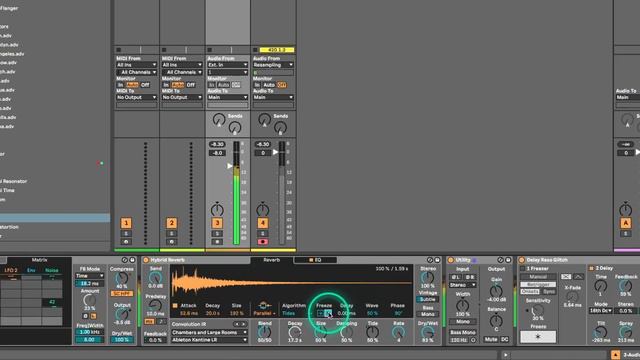Select Sync option in the Freezer section
Screen dimensions: 640x360
[x=548, y=292]
